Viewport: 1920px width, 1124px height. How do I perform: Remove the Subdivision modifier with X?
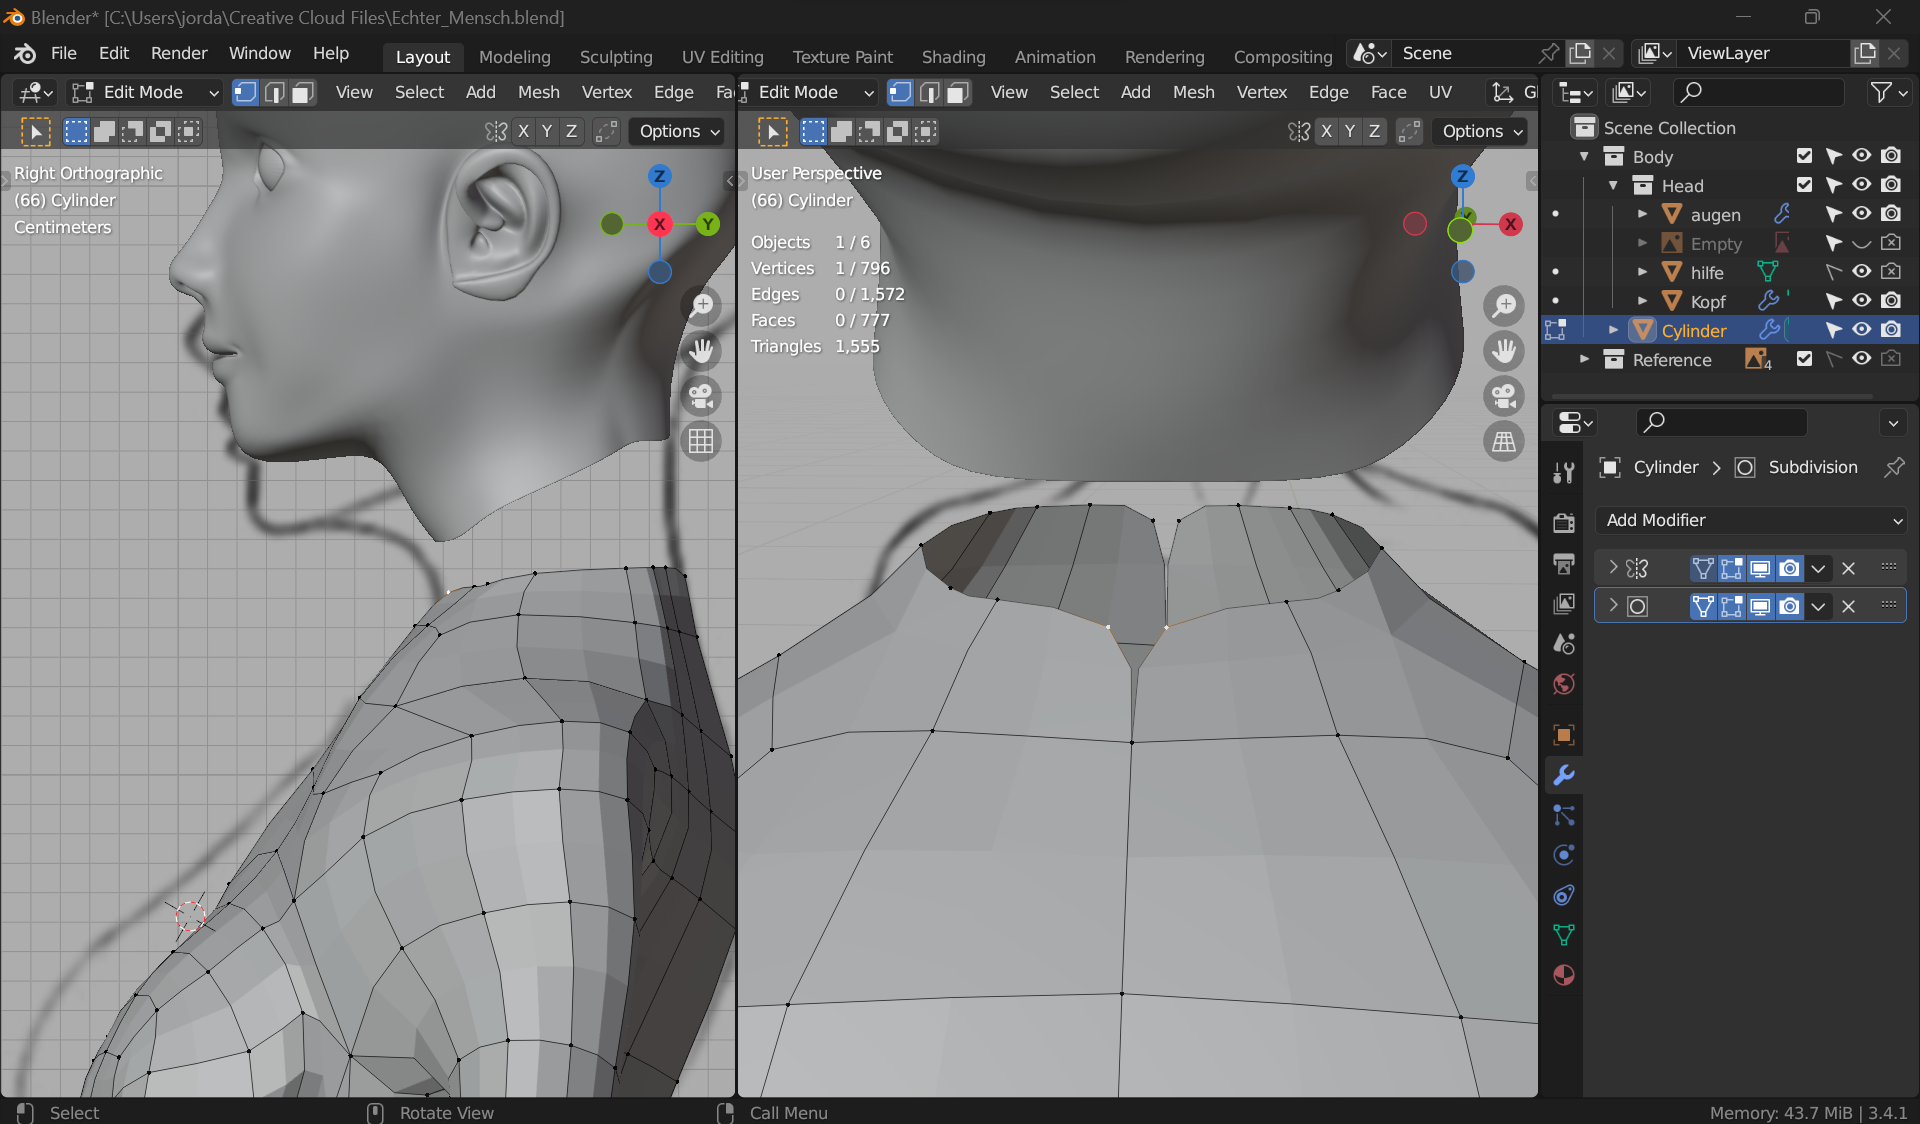[x=1848, y=606]
